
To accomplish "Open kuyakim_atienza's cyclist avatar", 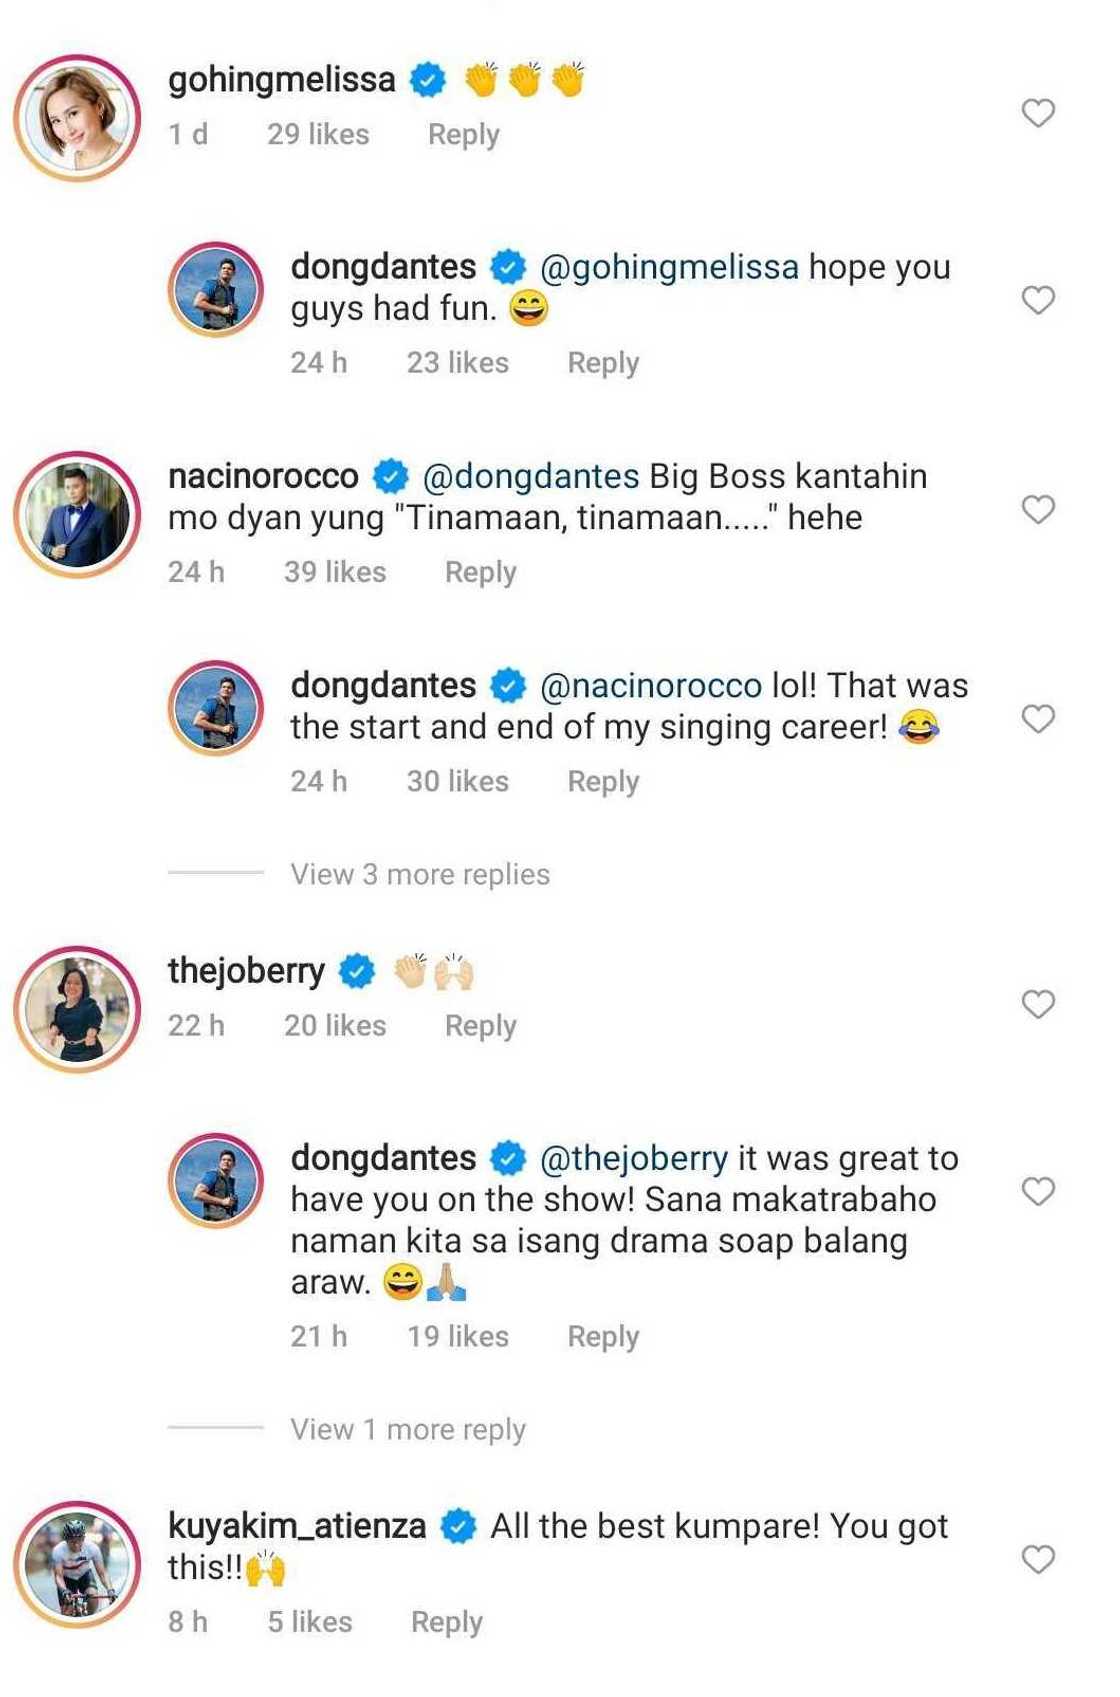I will (77, 1564).
